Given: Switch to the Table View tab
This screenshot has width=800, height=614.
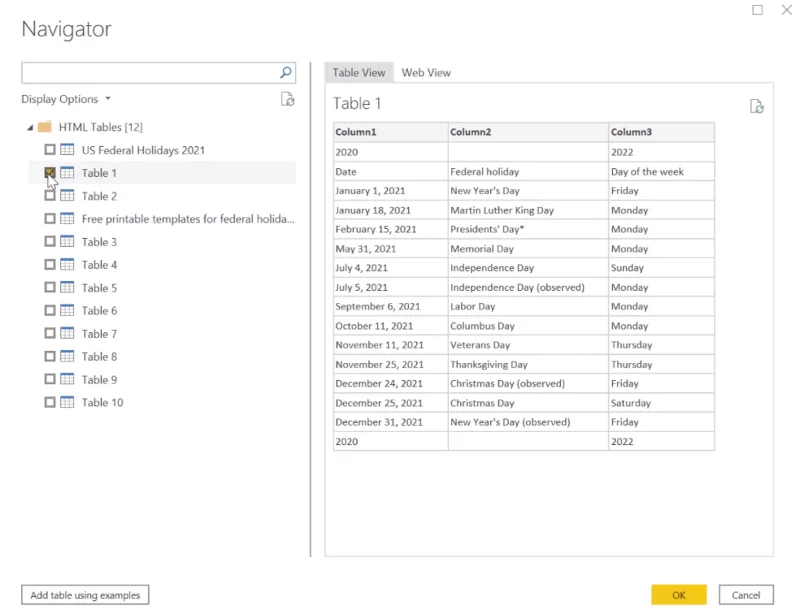Looking at the screenshot, I should point(359,72).
